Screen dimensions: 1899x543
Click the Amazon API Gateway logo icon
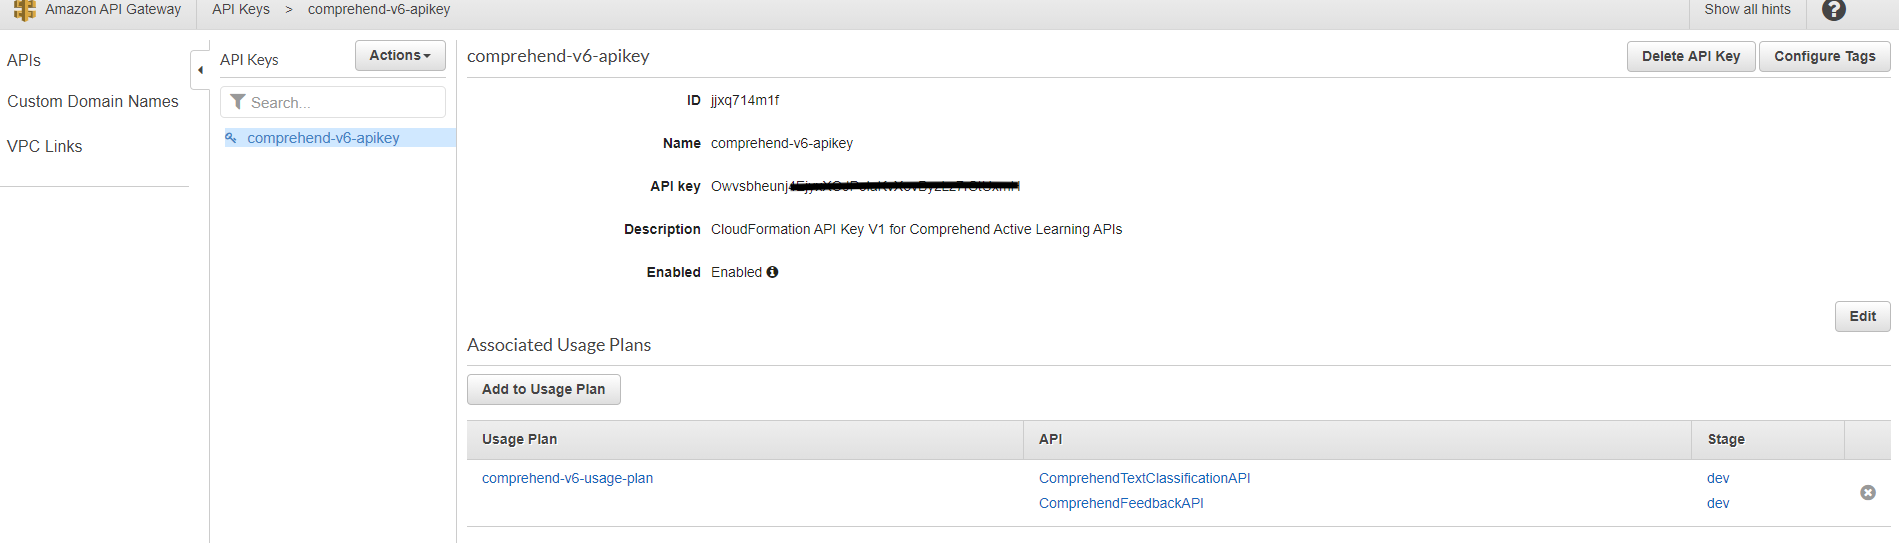coord(24,10)
